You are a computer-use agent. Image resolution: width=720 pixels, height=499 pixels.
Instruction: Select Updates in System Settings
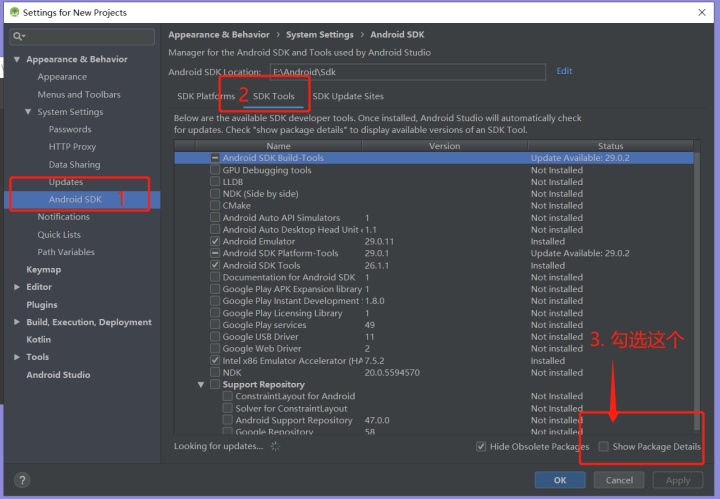tap(66, 182)
